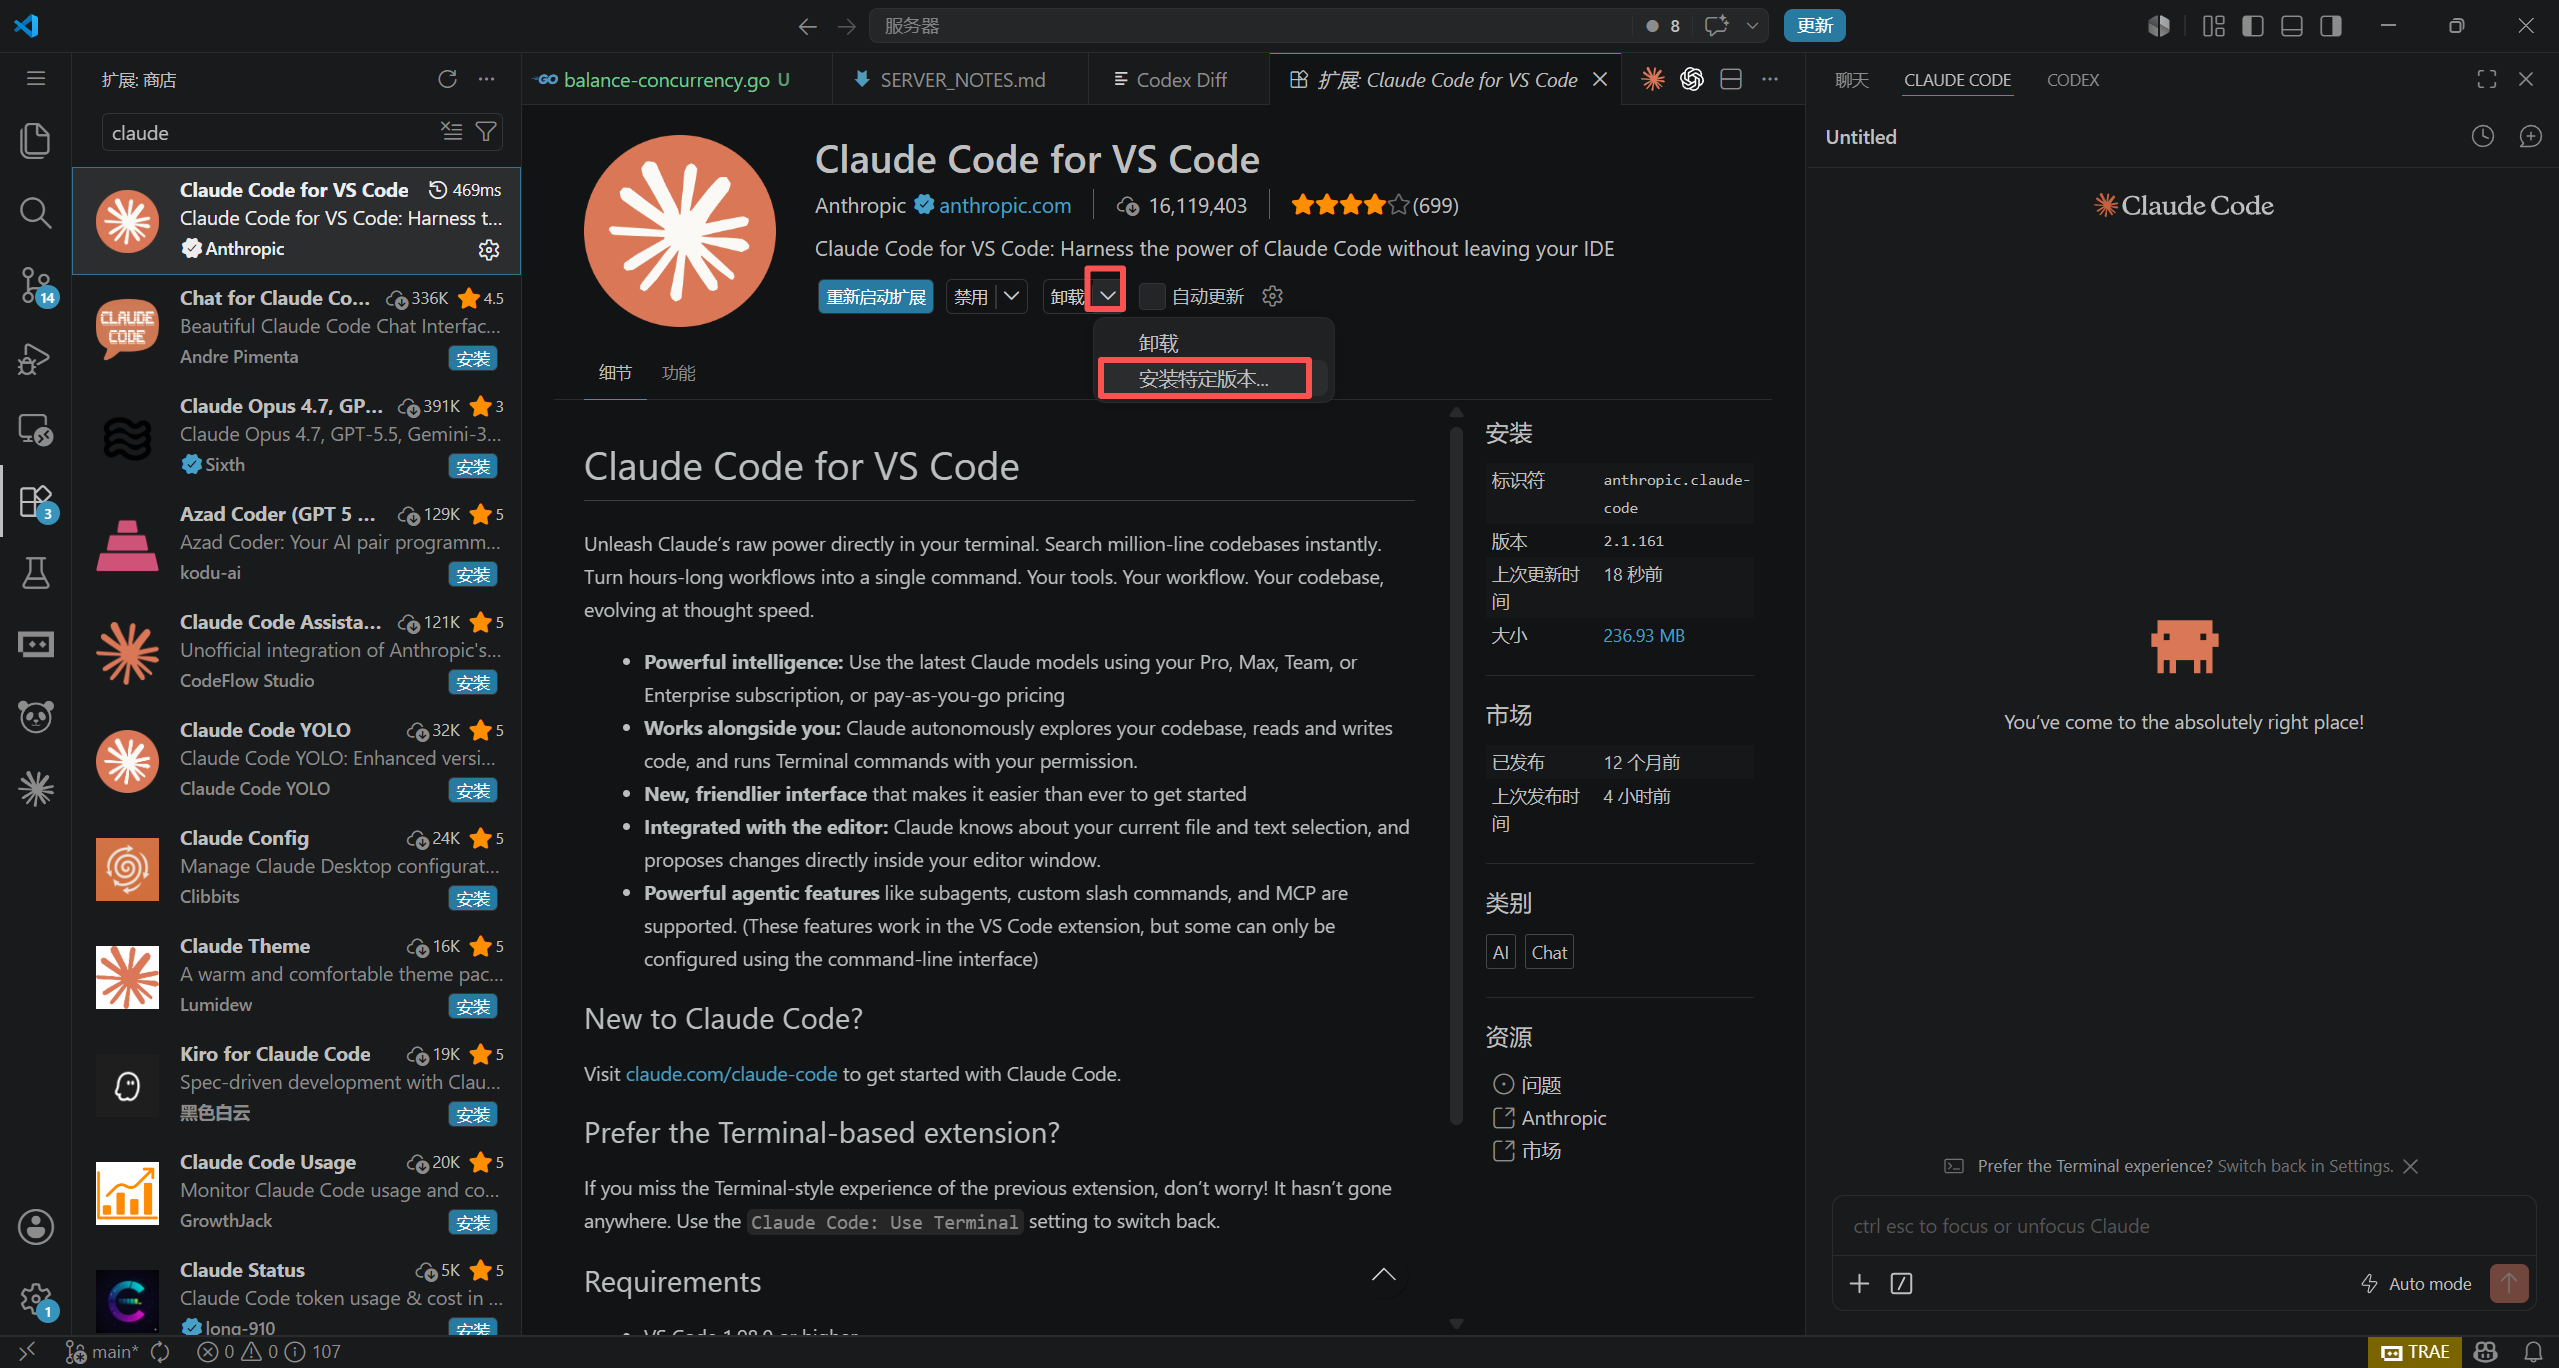This screenshot has width=2559, height=1368.
Task: Open Anthropic resource link
Action: pyautogui.click(x=1563, y=1118)
